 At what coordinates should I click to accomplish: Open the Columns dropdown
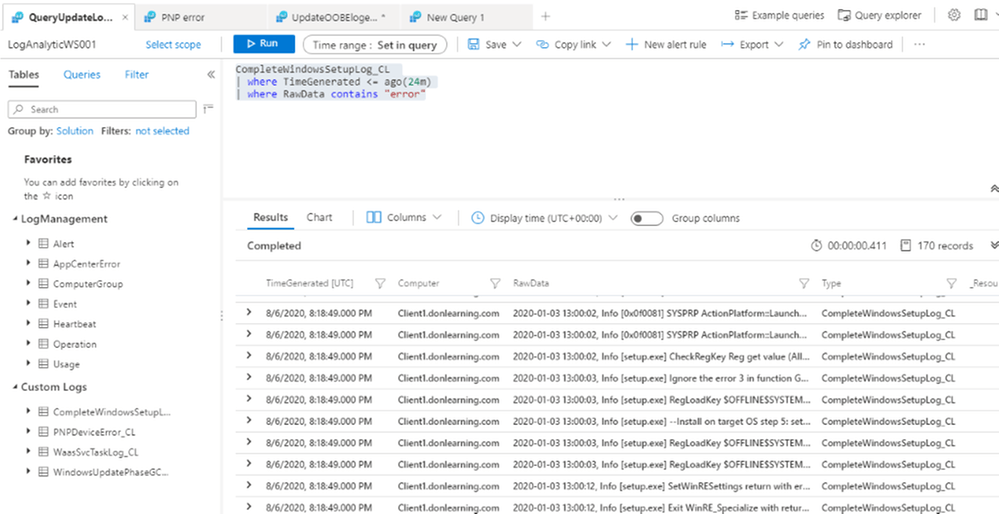(x=404, y=217)
